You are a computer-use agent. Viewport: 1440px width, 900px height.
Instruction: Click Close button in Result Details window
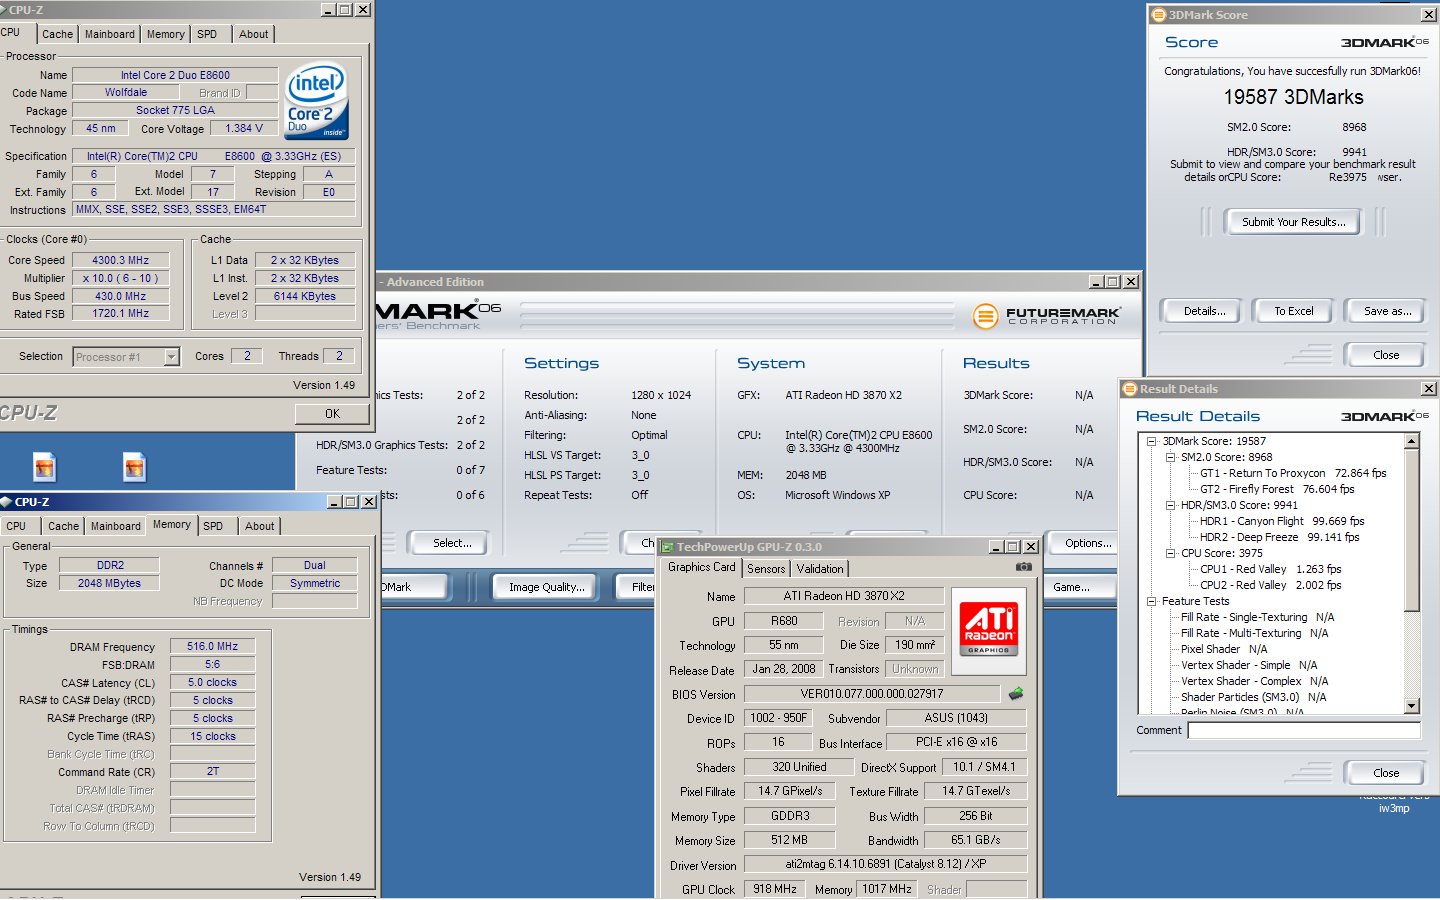[1386, 773]
